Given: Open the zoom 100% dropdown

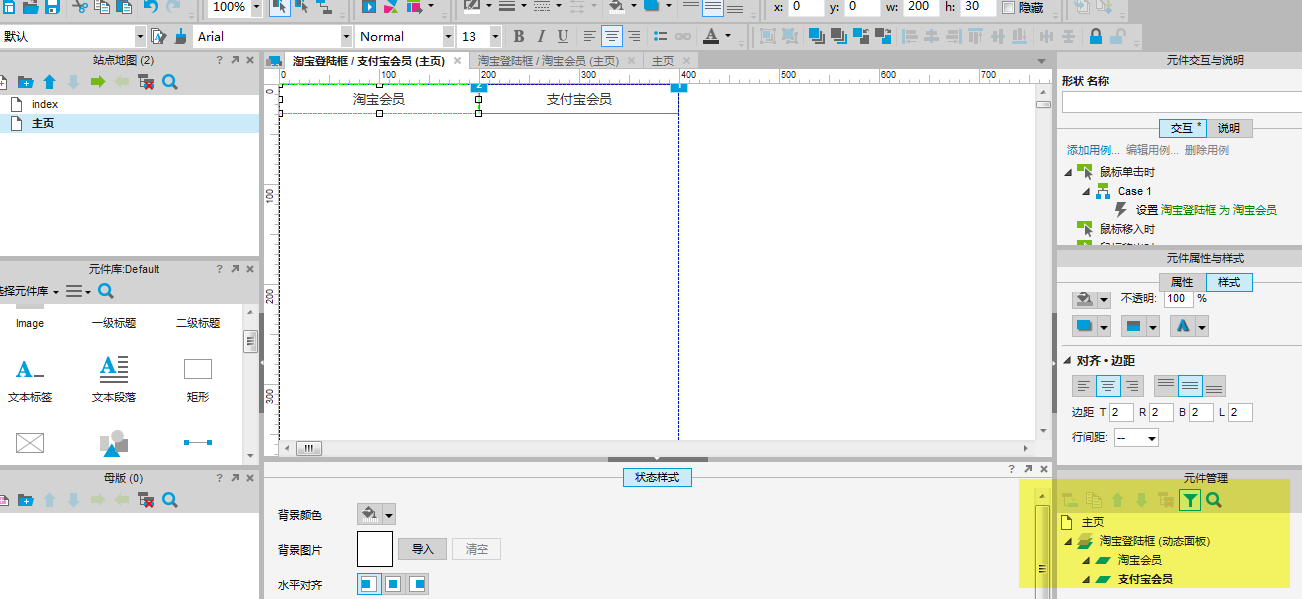Looking at the screenshot, I should (257, 7).
